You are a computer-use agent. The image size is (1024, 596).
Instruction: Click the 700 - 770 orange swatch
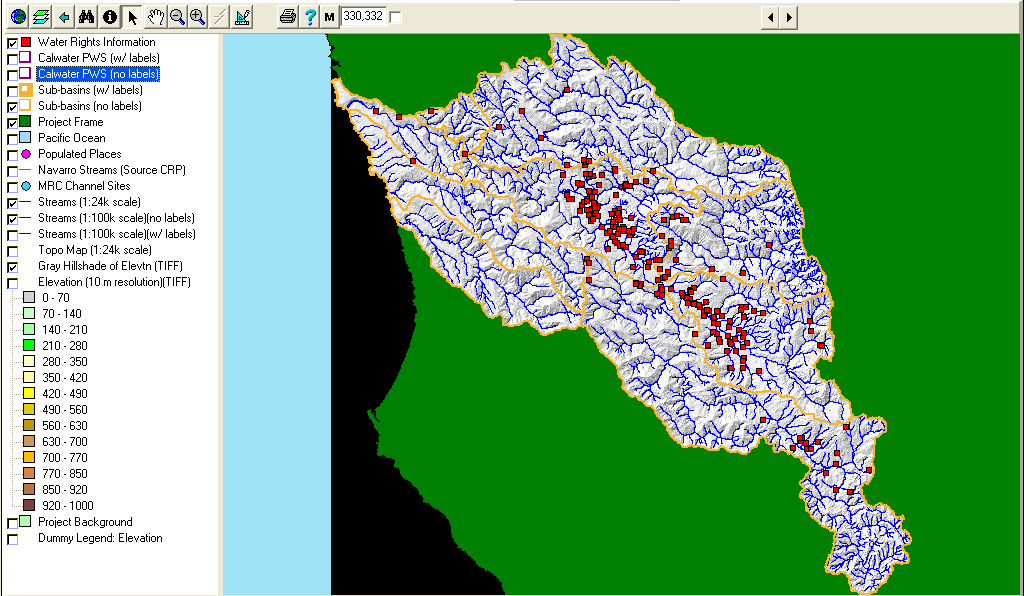click(x=29, y=458)
